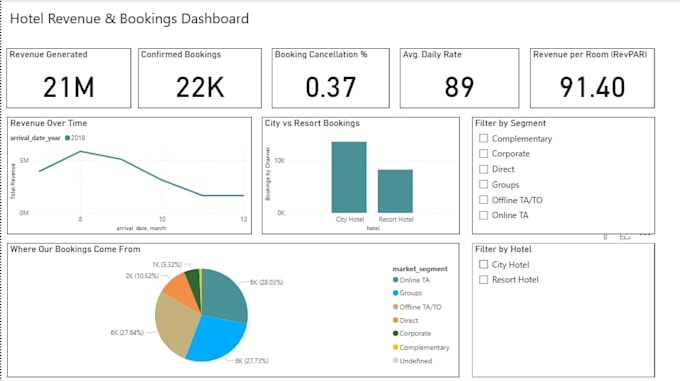Click the City vs Resort Bookings title
The image size is (680, 381).
tap(312, 123)
